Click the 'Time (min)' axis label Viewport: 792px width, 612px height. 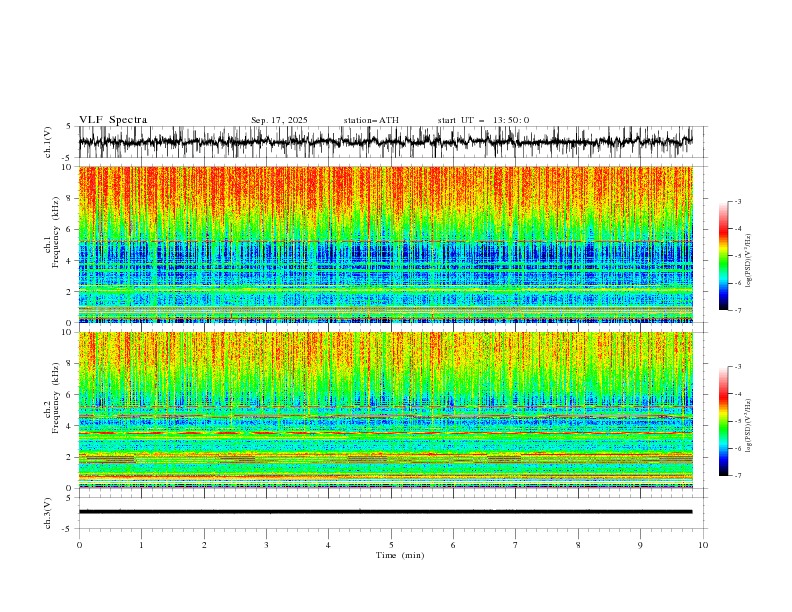[400, 555]
